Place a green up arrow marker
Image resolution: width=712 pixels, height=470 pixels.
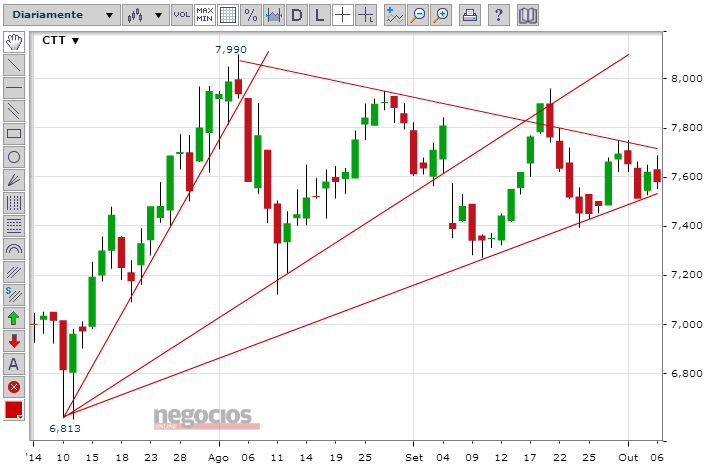click(x=14, y=318)
